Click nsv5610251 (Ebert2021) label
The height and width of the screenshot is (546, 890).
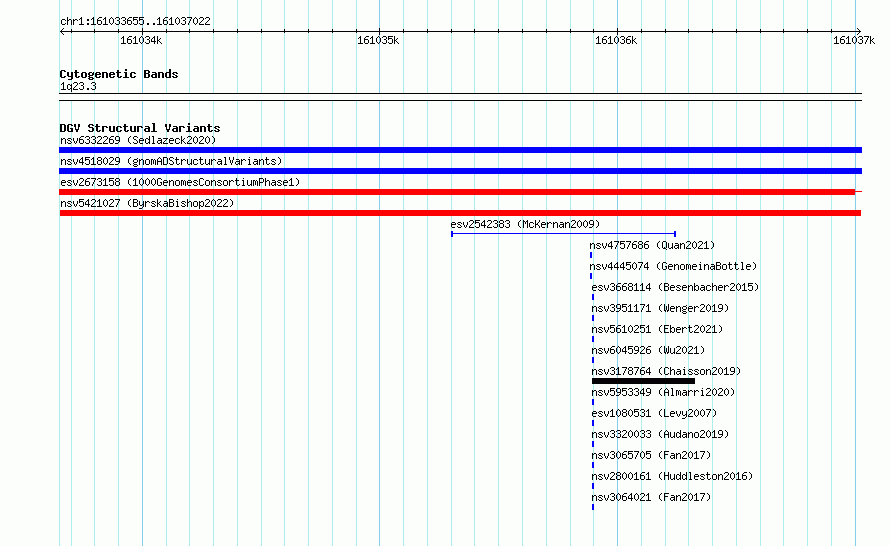[657, 329]
